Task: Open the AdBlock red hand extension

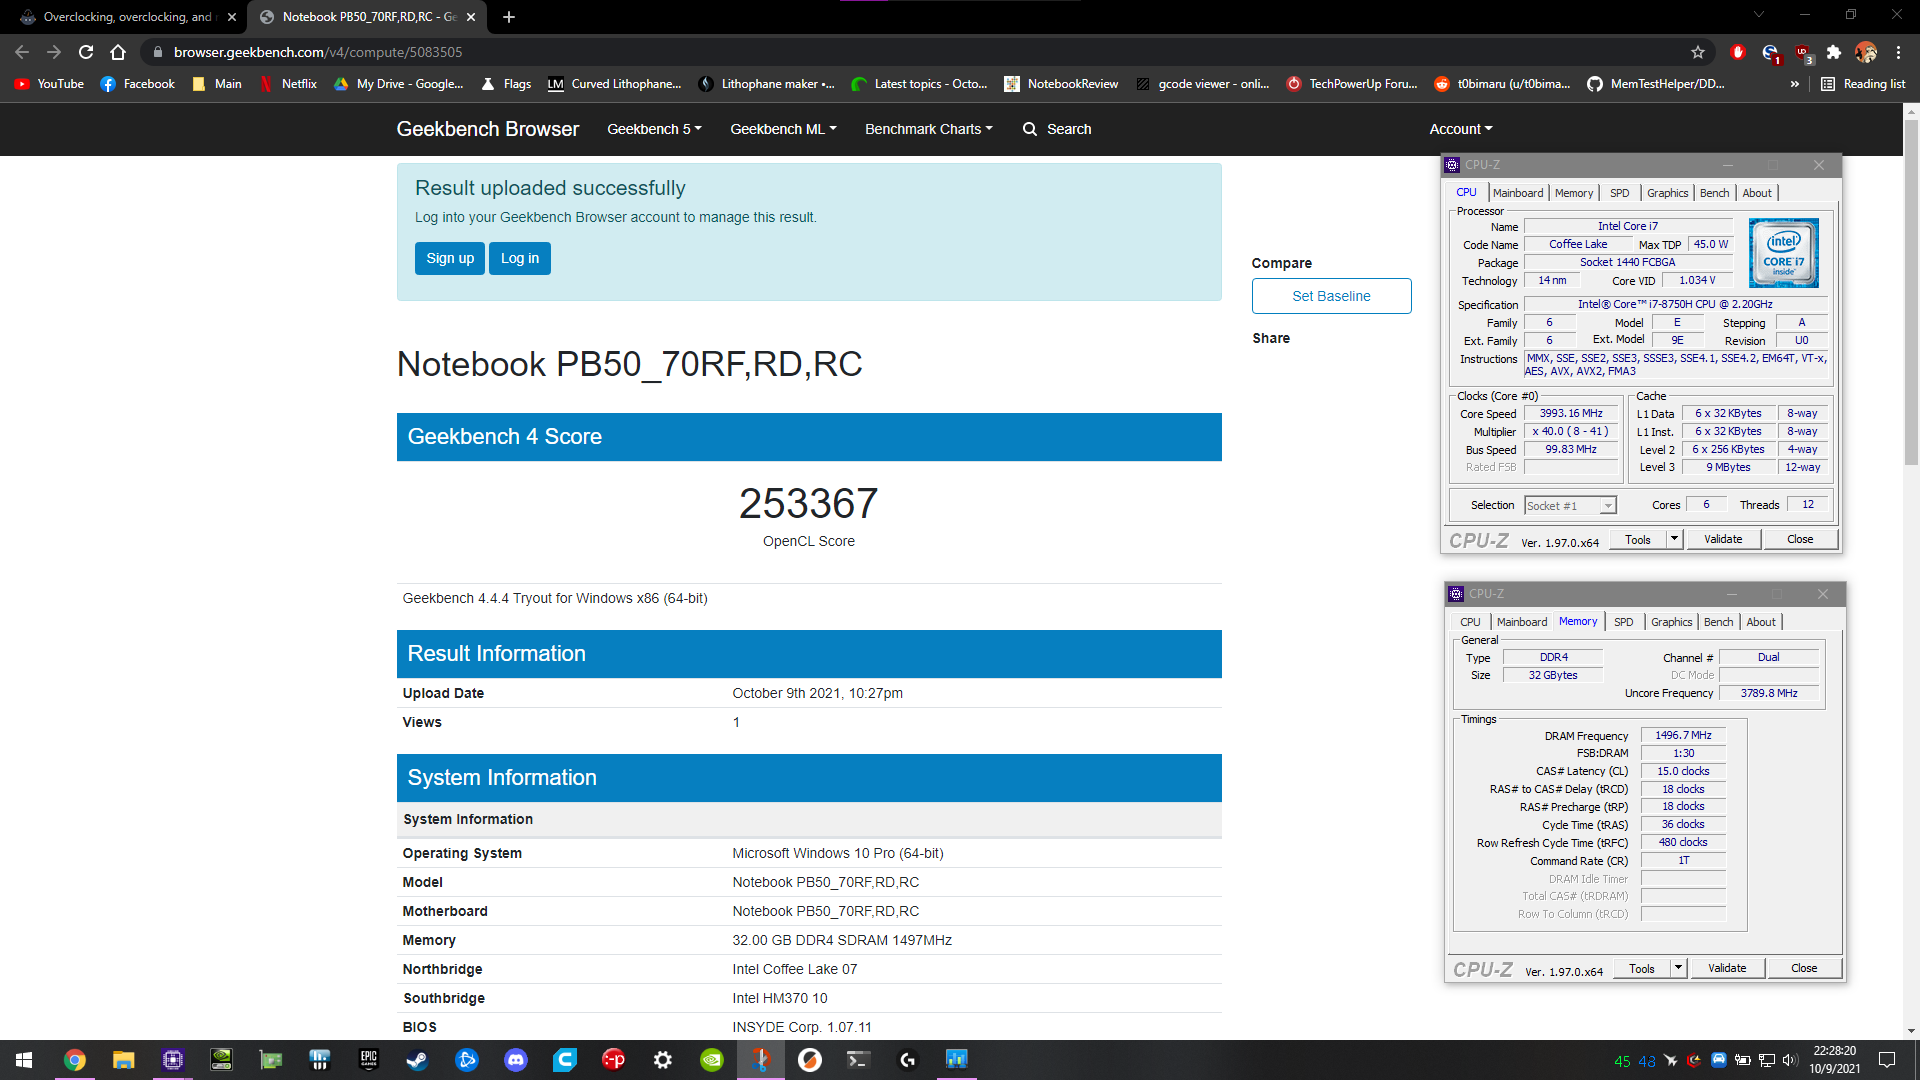Action: (x=1738, y=52)
